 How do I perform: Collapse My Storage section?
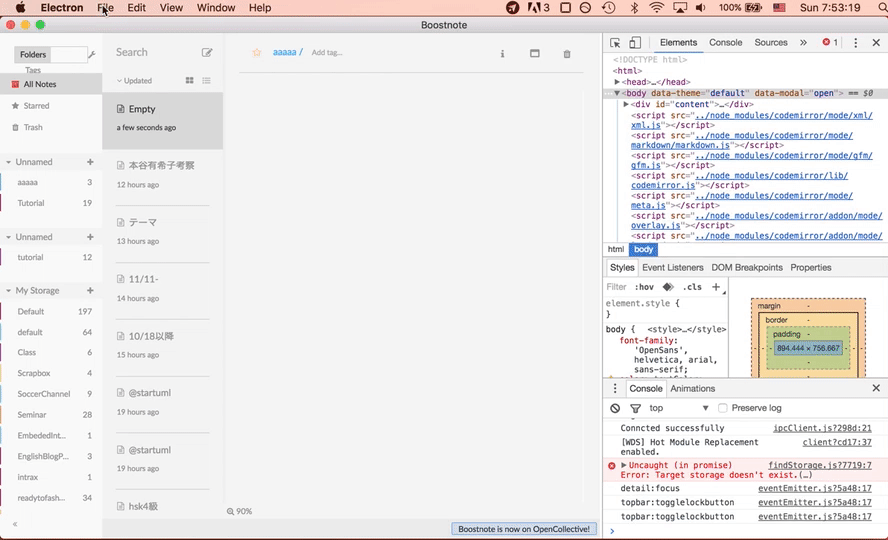[x=8, y=291]
